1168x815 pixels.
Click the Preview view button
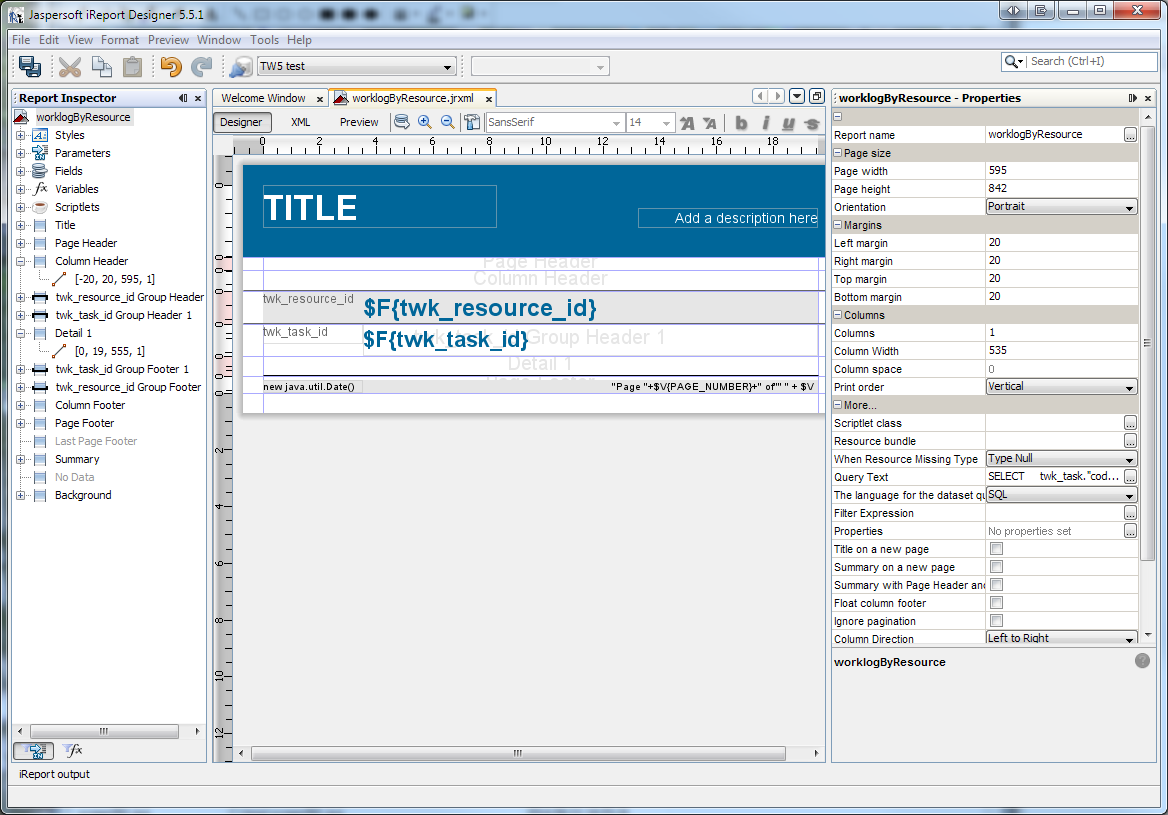pyautogui.click(x=359, y=122)
